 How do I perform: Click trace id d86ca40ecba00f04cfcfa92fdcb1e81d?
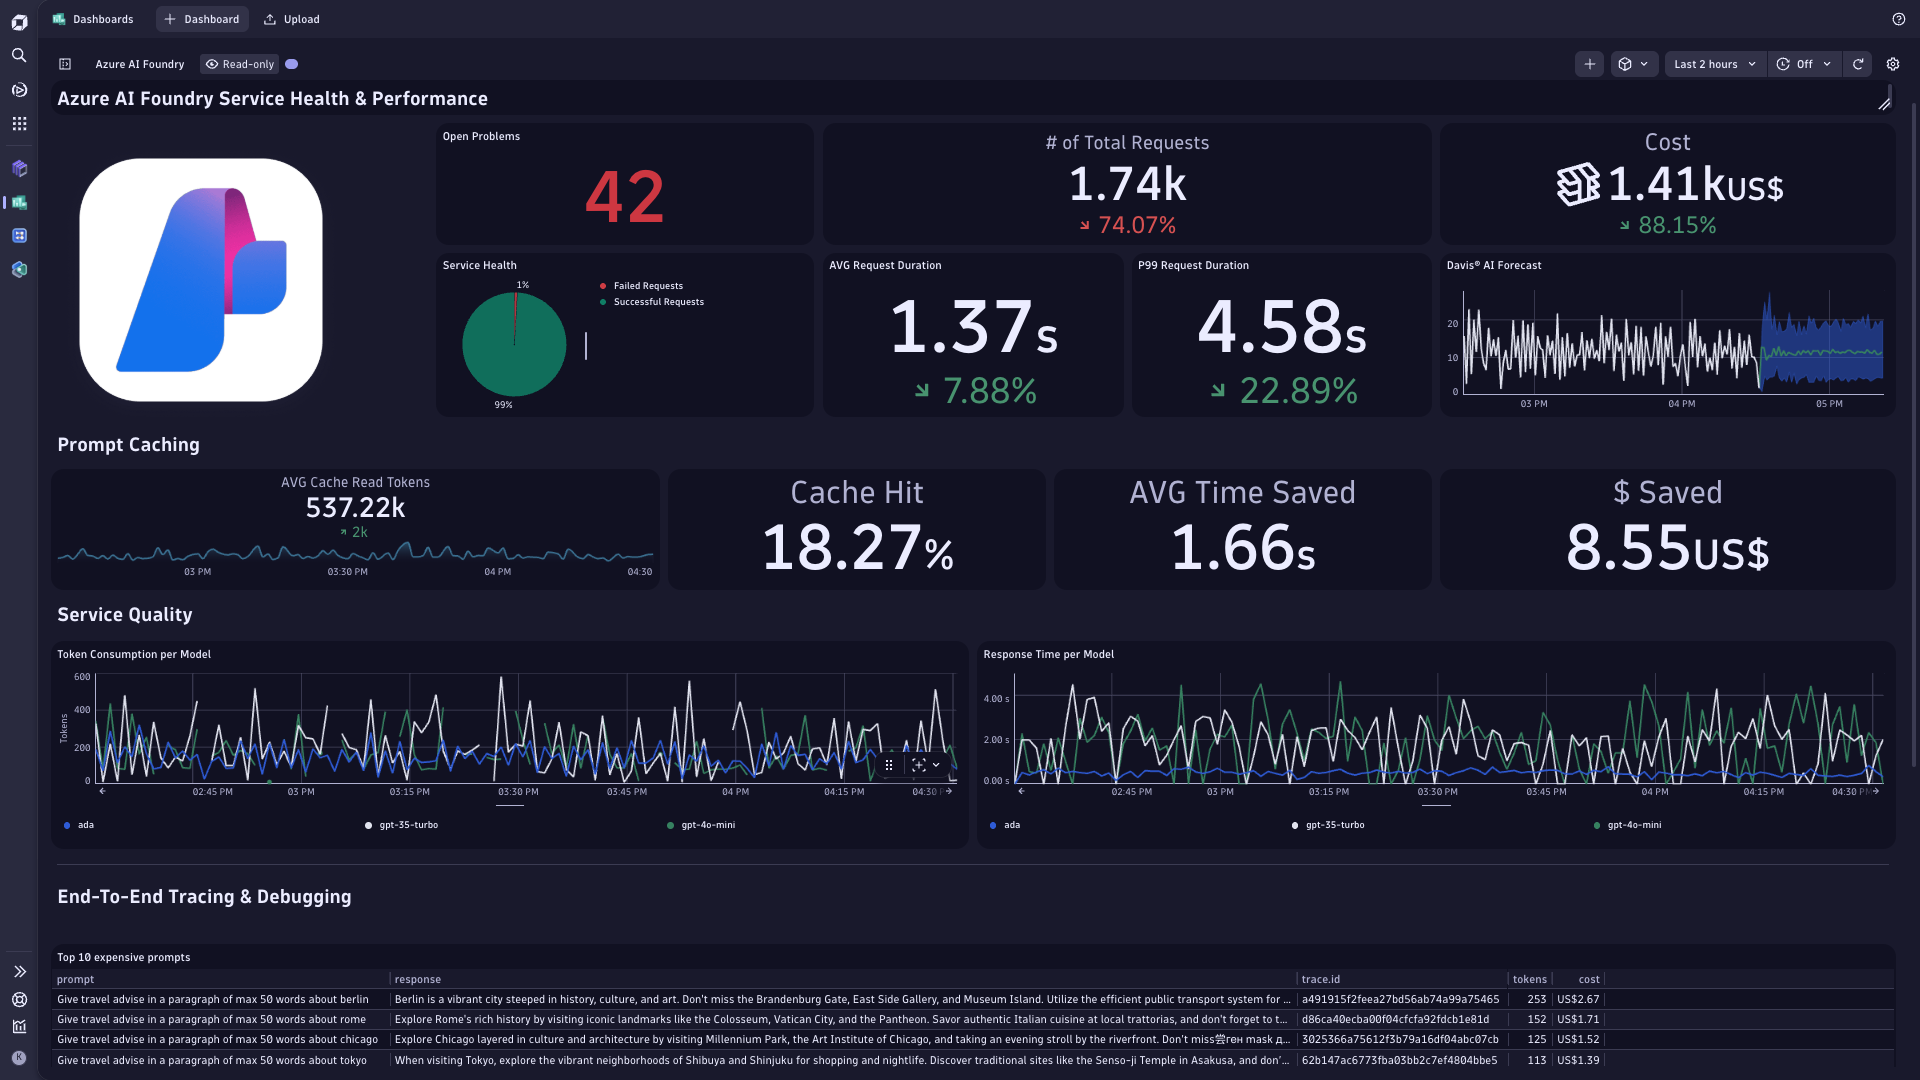(1395, 1020)
